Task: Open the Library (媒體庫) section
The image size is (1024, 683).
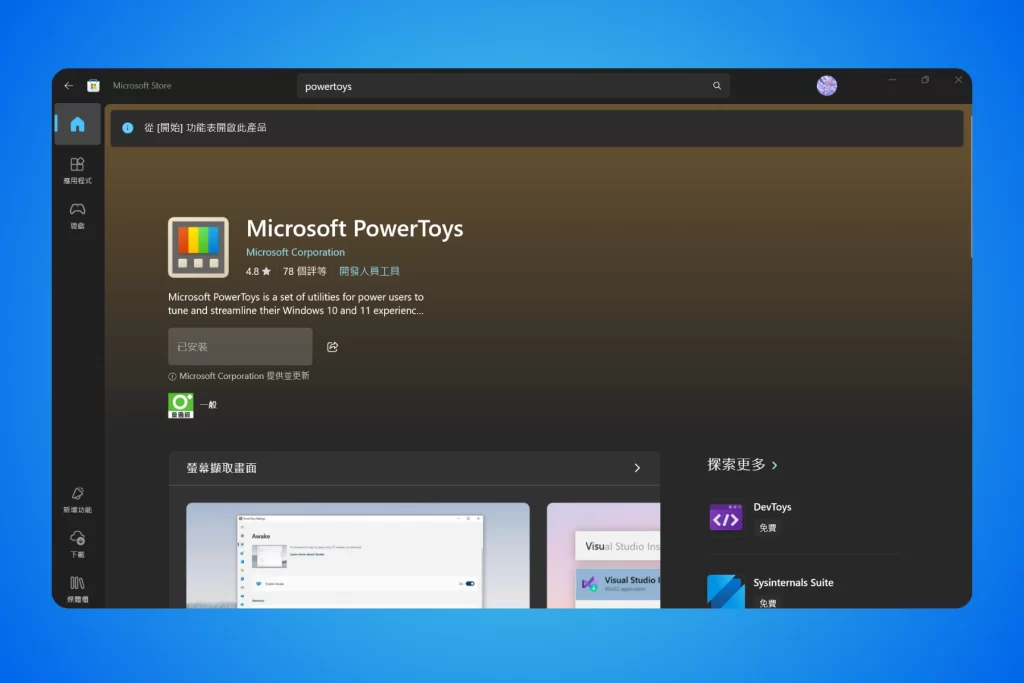Action: [x=77, y=588]
